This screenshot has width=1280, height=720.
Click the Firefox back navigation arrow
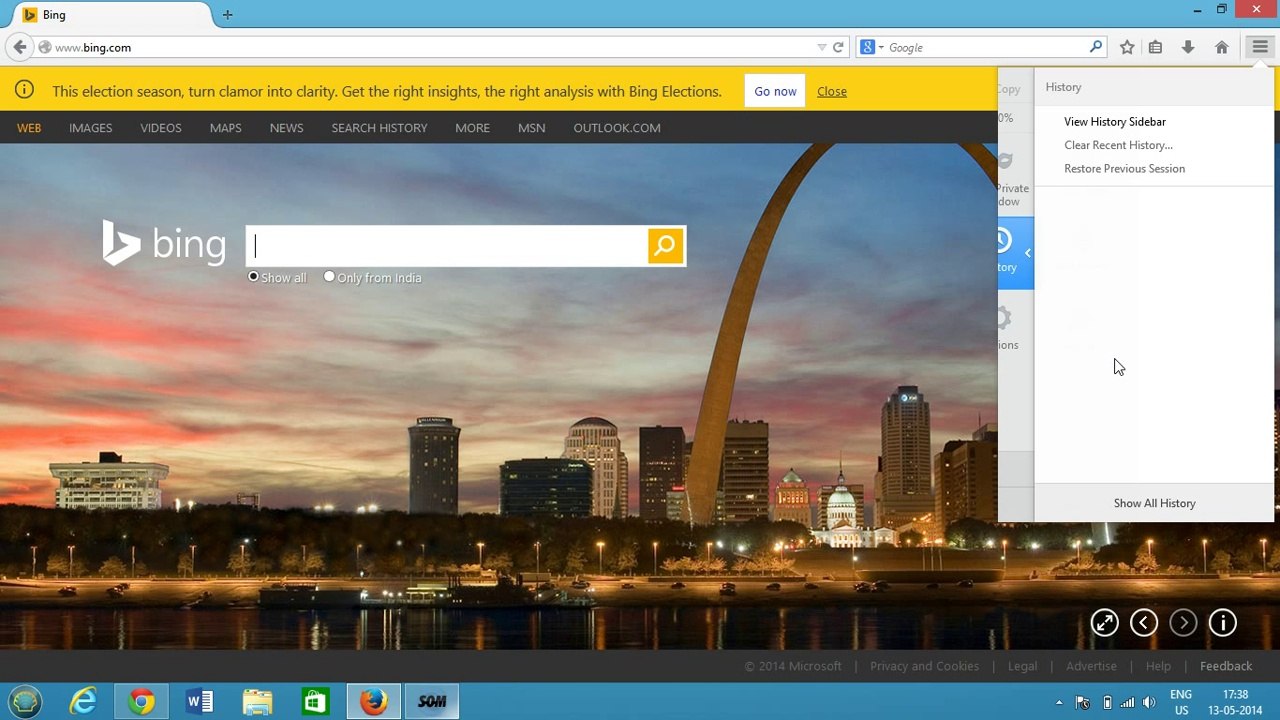click(20, 47)
